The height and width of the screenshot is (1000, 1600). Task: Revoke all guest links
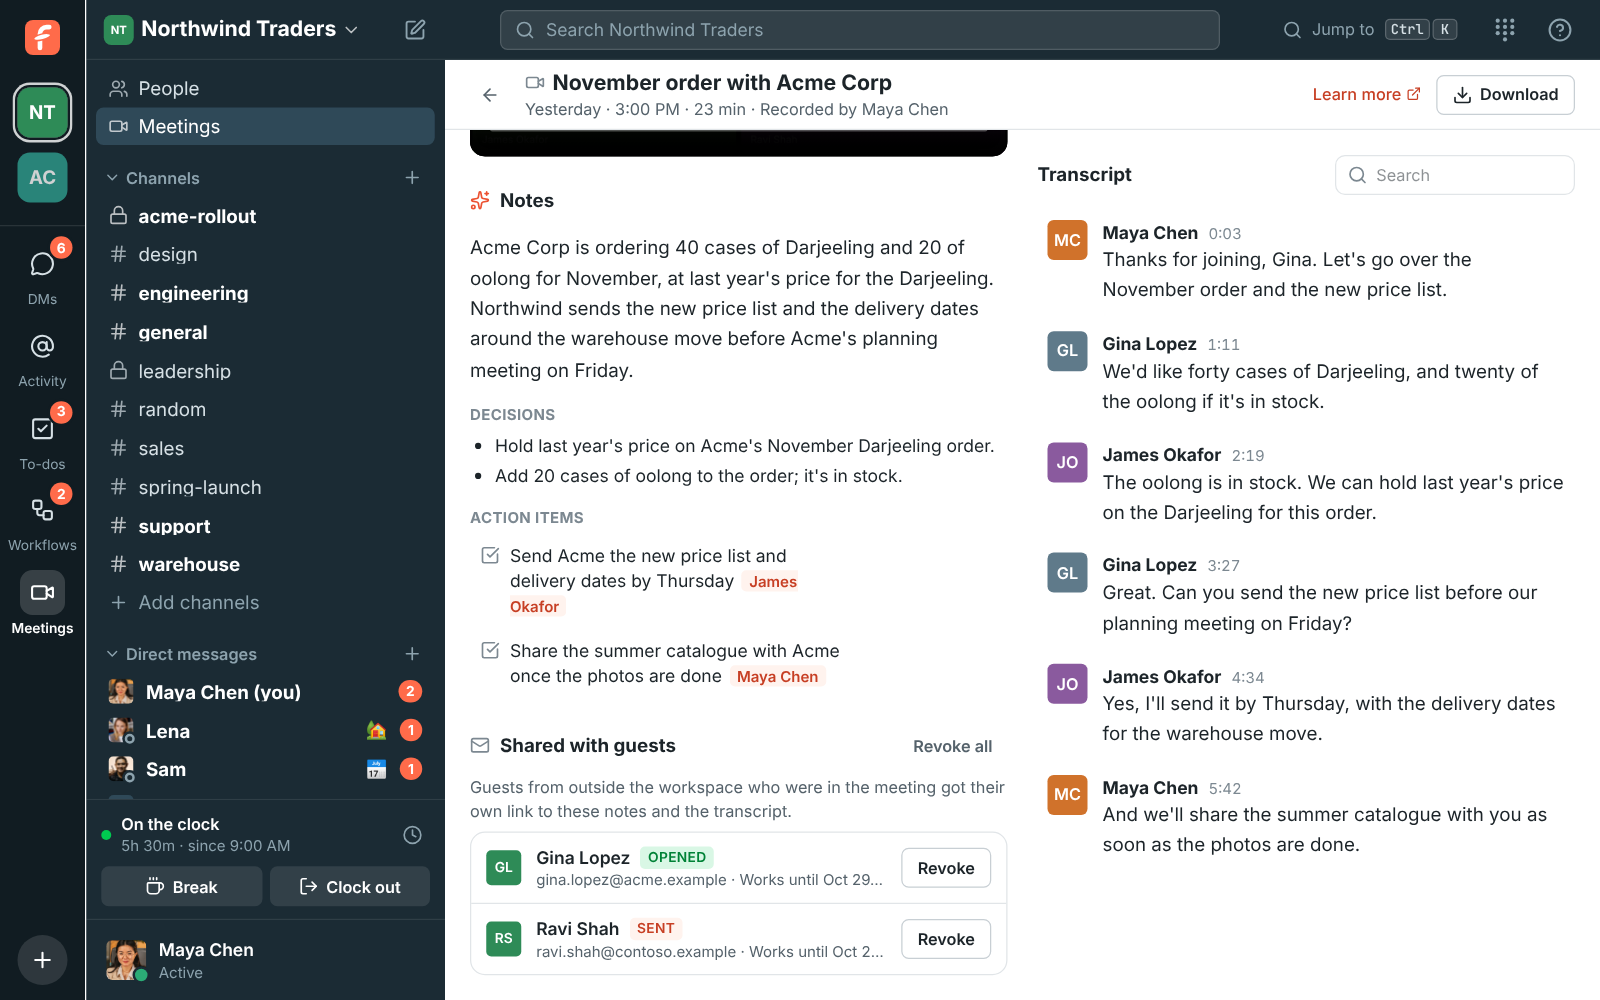pyautogui.click(x=952, y=746)
